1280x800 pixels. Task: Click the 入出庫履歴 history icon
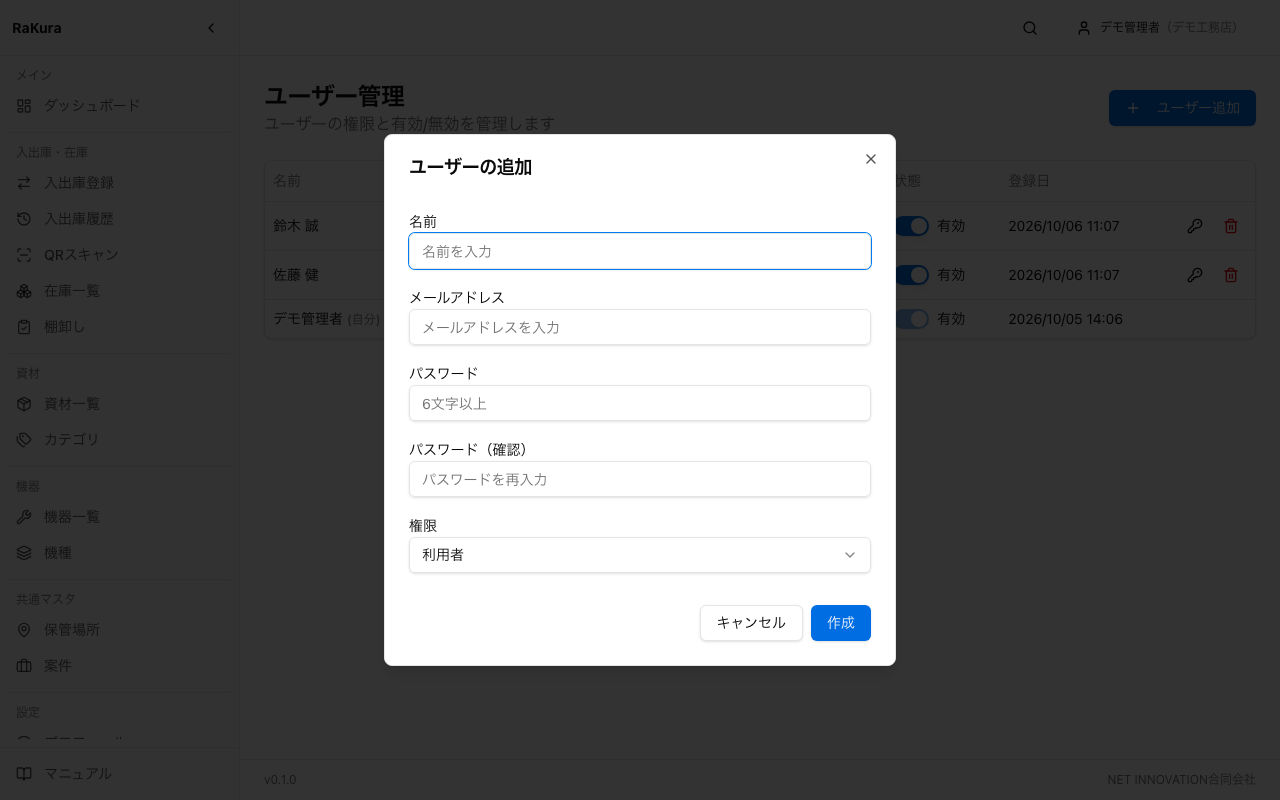[24, 219]
